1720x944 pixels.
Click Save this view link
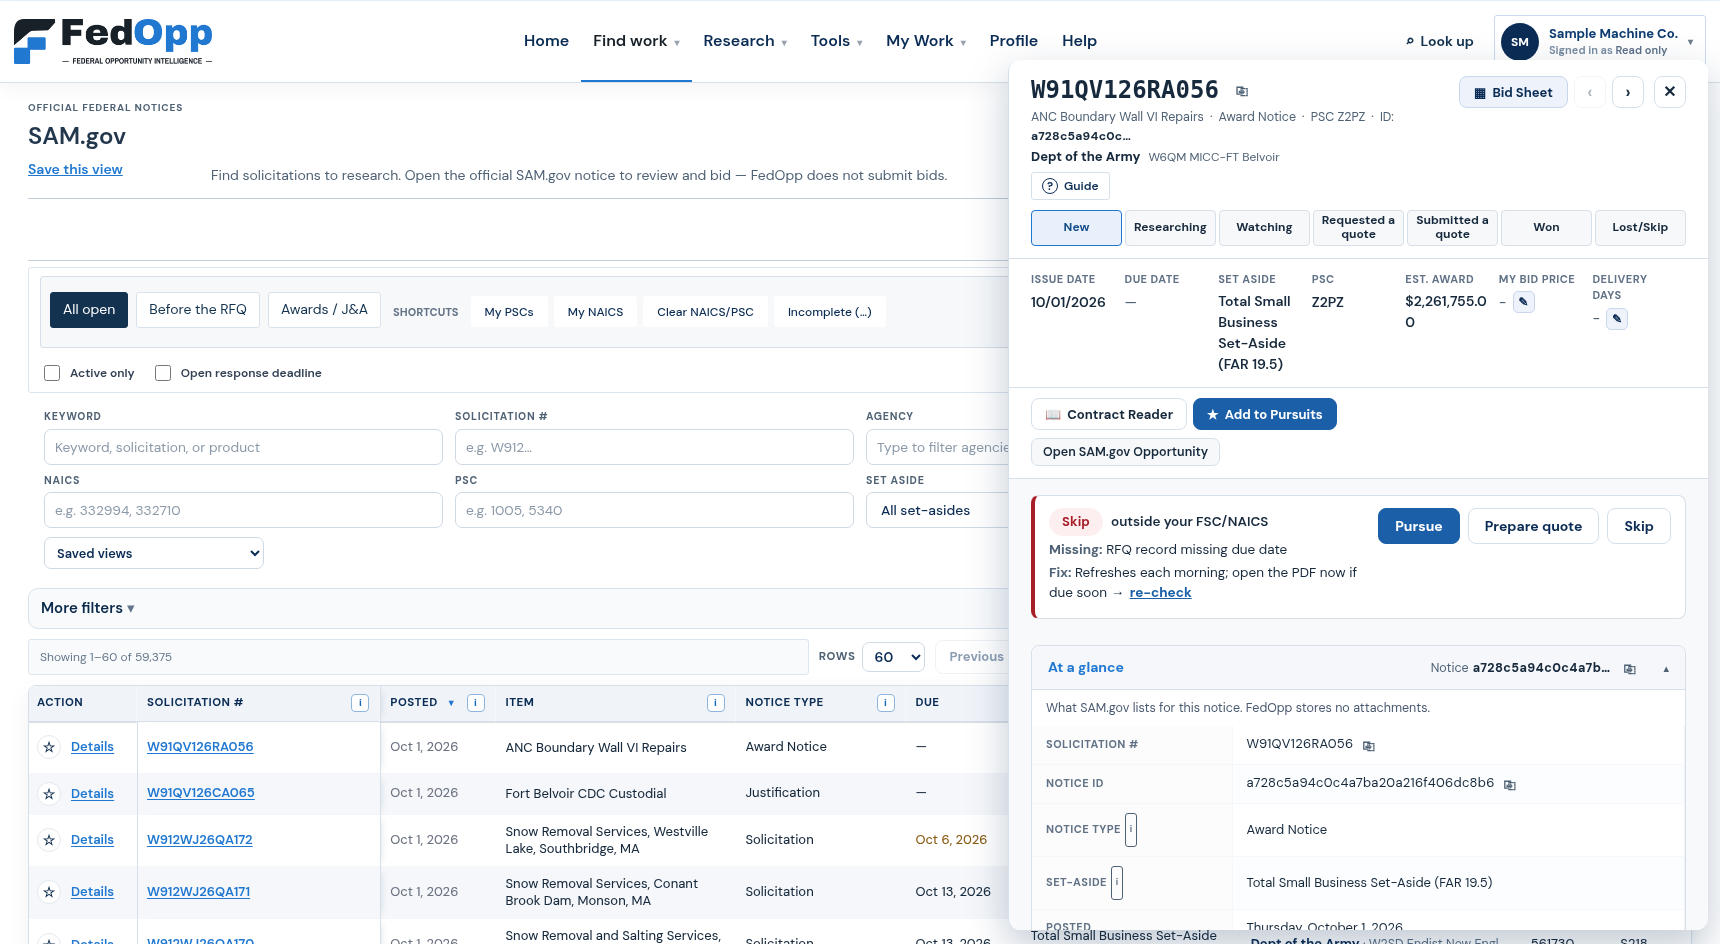click(75, 170)
